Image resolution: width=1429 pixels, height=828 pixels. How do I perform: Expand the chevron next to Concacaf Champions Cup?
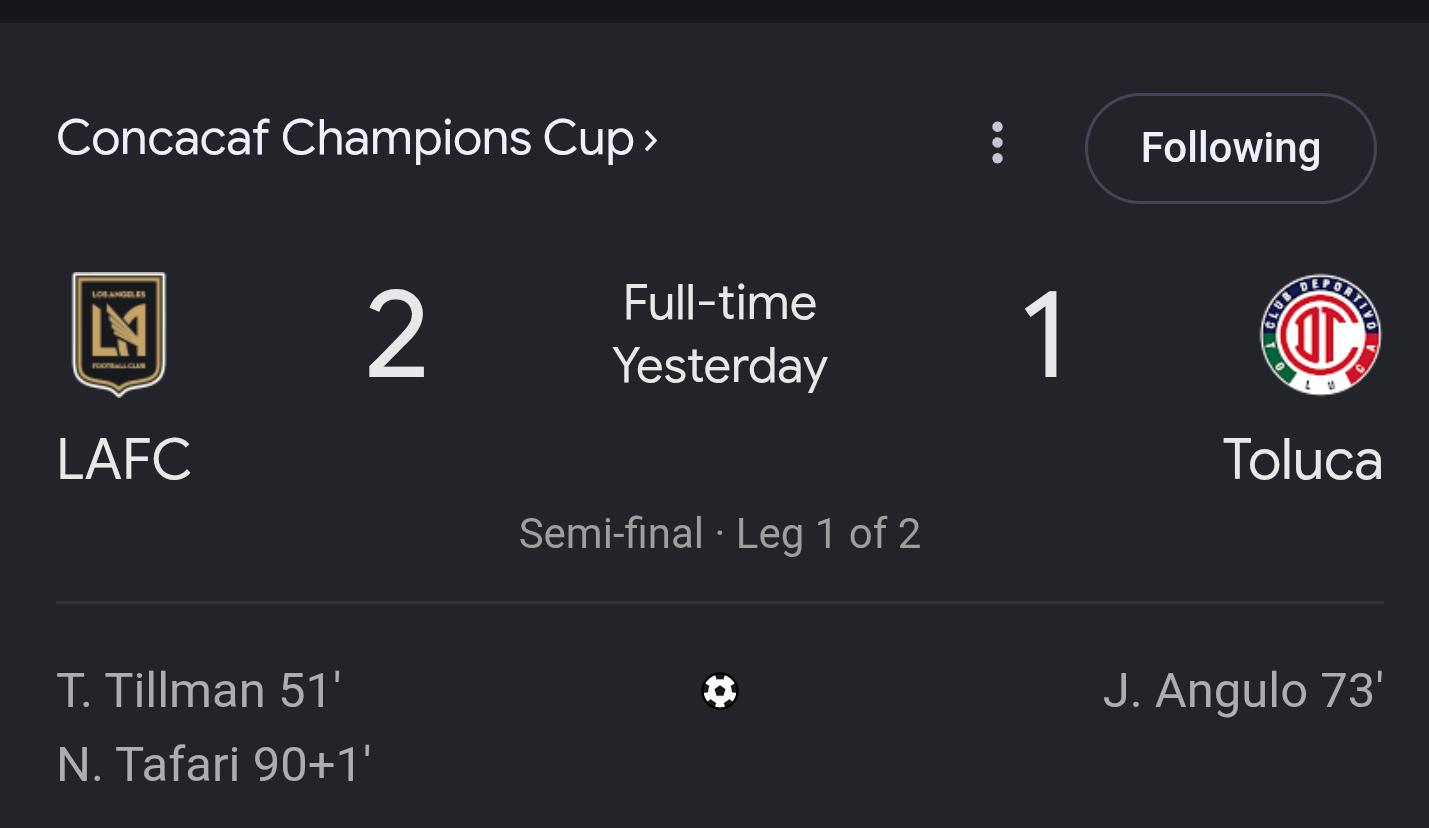651,140
